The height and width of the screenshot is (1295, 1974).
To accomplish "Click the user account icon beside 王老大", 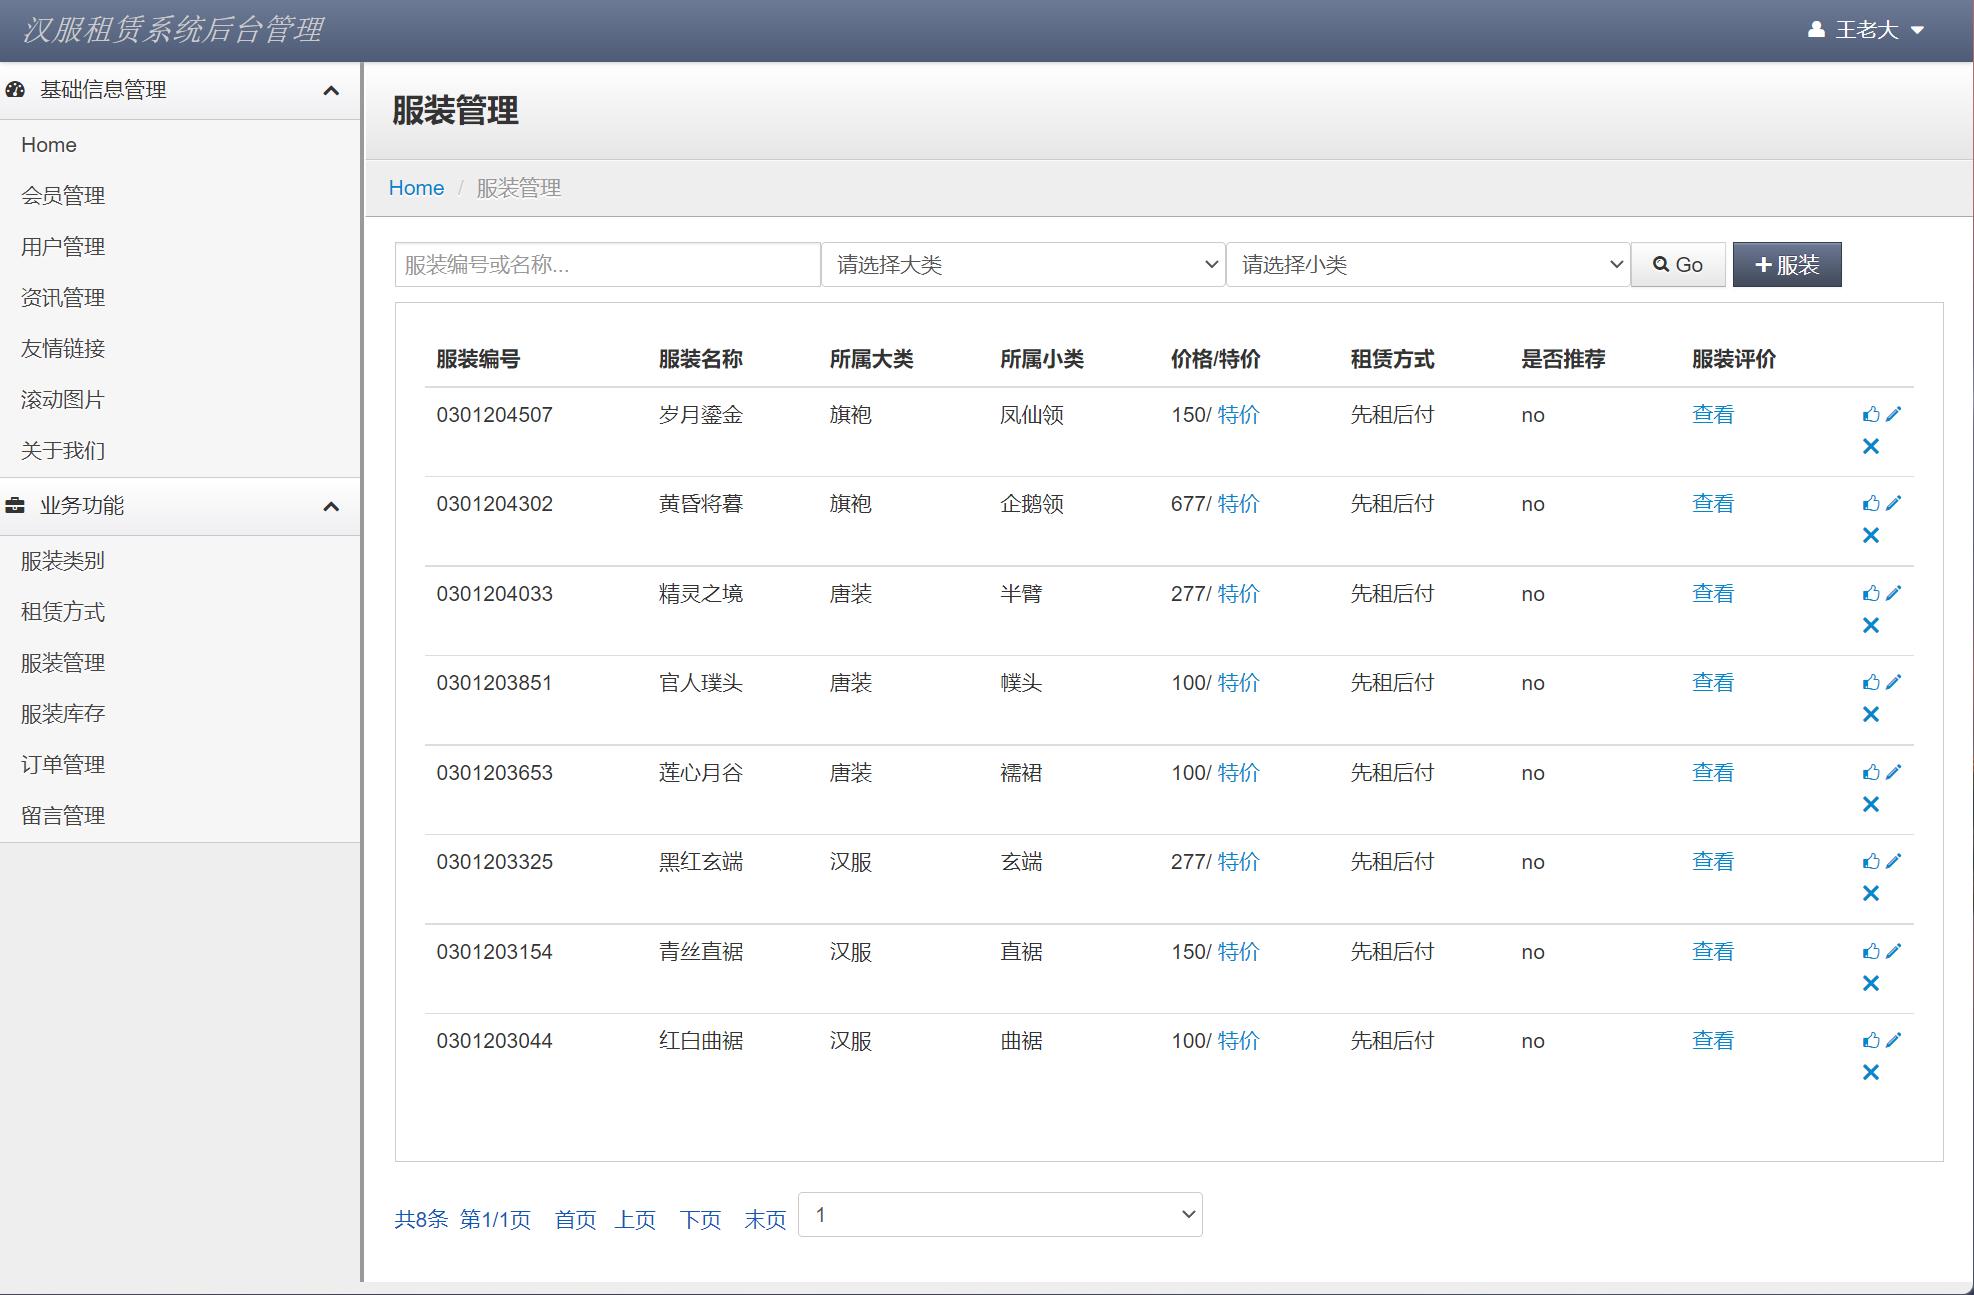I will pos(1815,30).
